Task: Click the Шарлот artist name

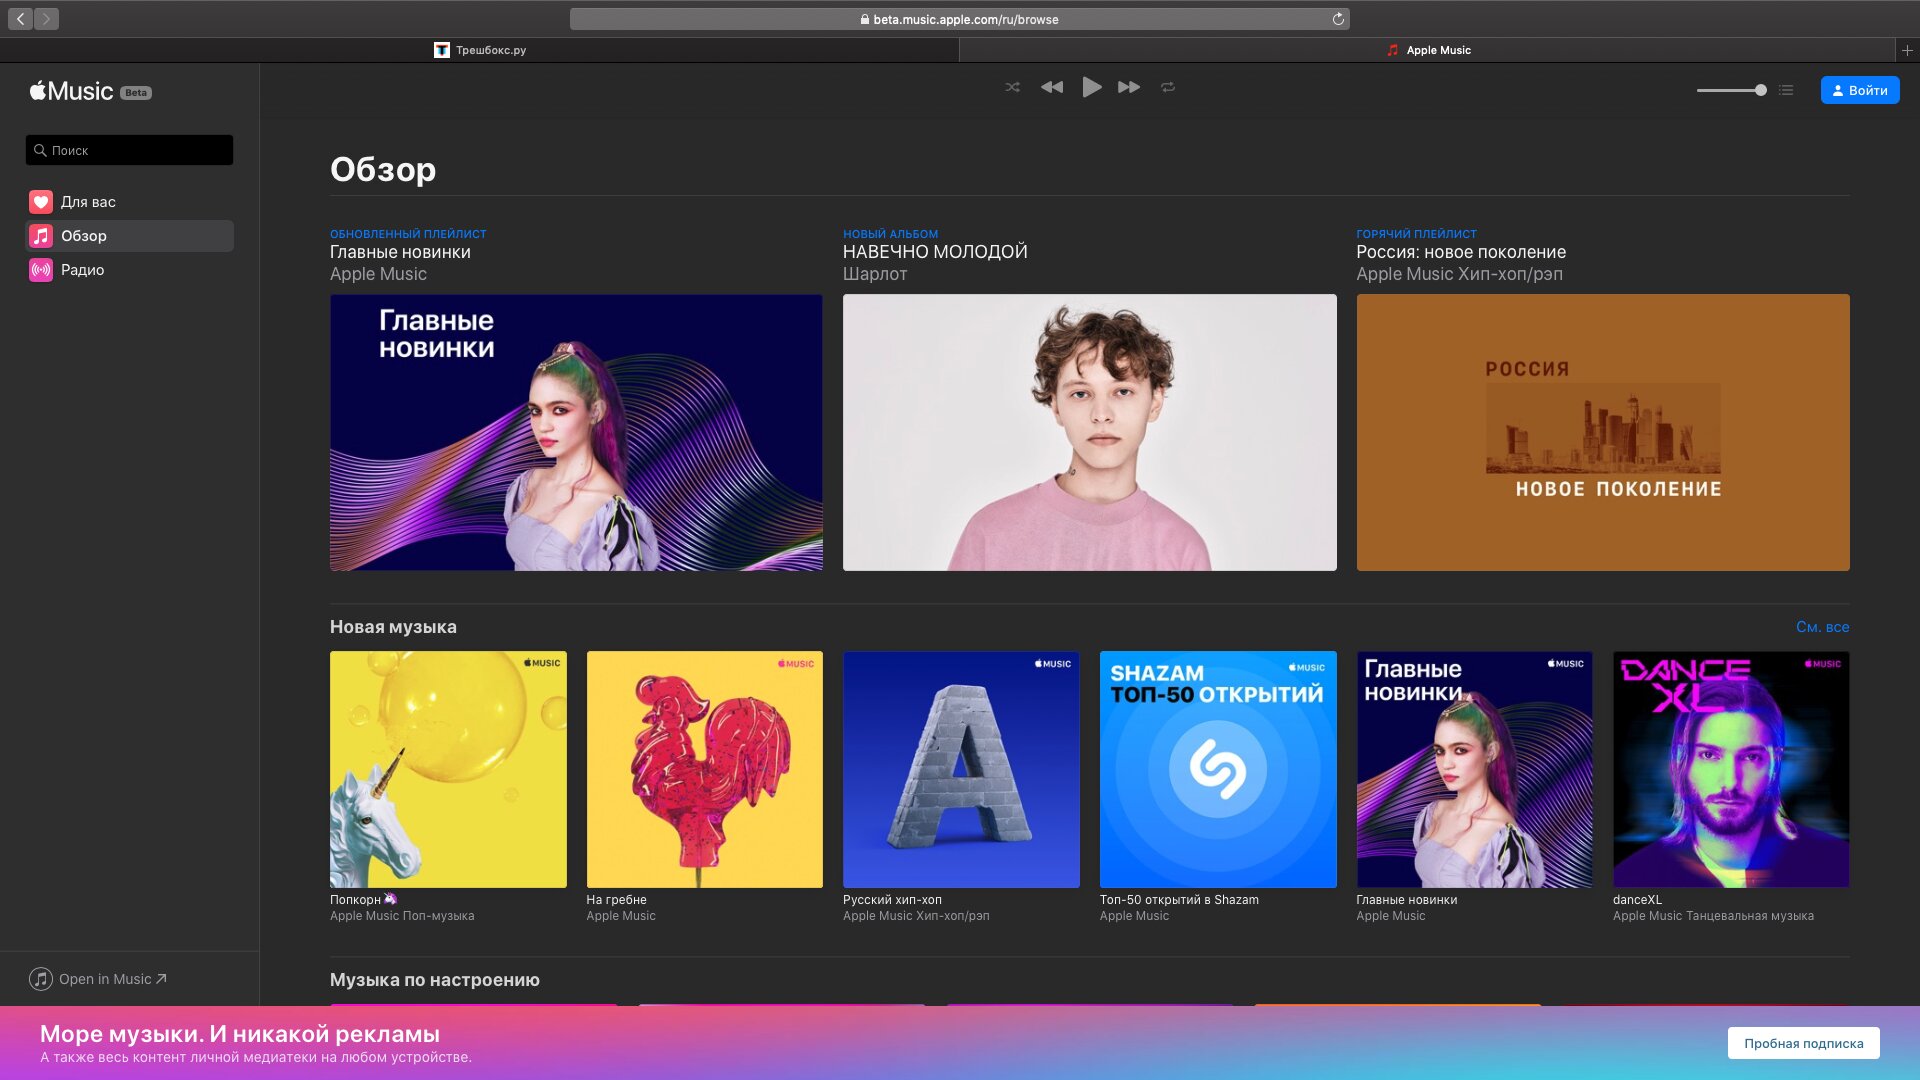Action: [875, 274]
